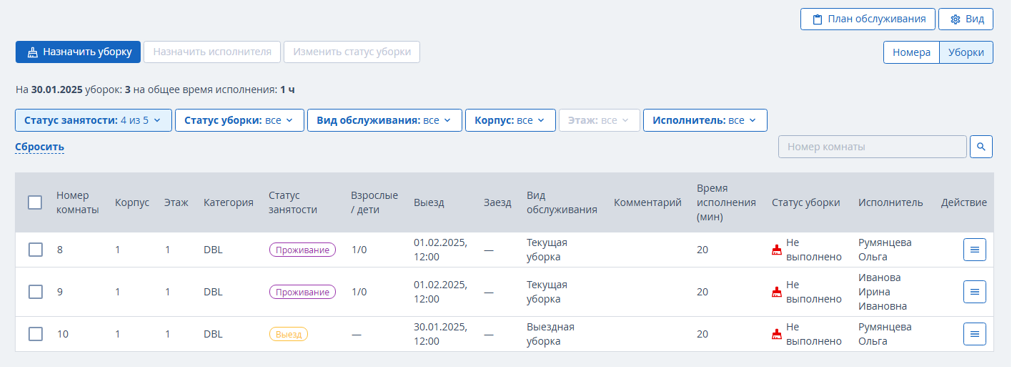Click departure date 30.01.2025, 12:00
Screen dimensions: 1011x367
440,334
